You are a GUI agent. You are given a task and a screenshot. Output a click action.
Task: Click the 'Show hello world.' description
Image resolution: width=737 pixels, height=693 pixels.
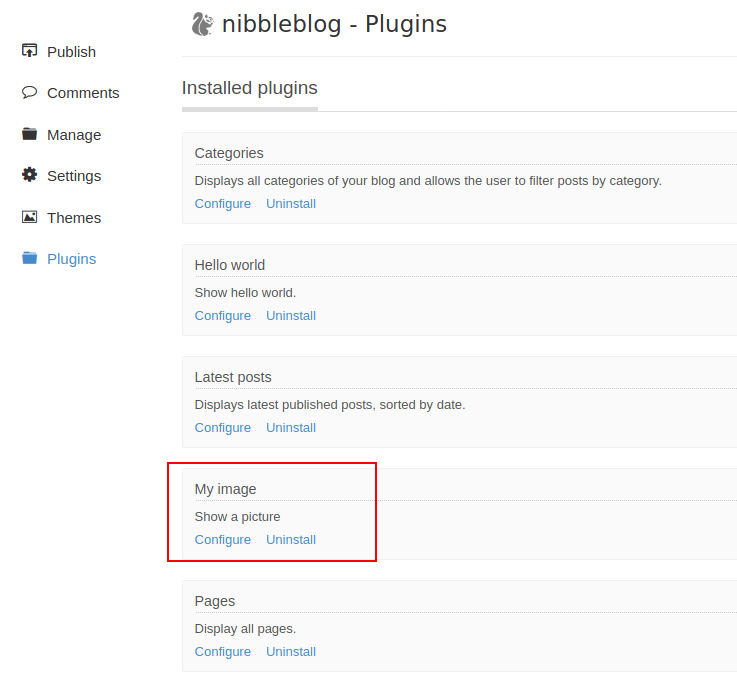(x=245, y=292)
